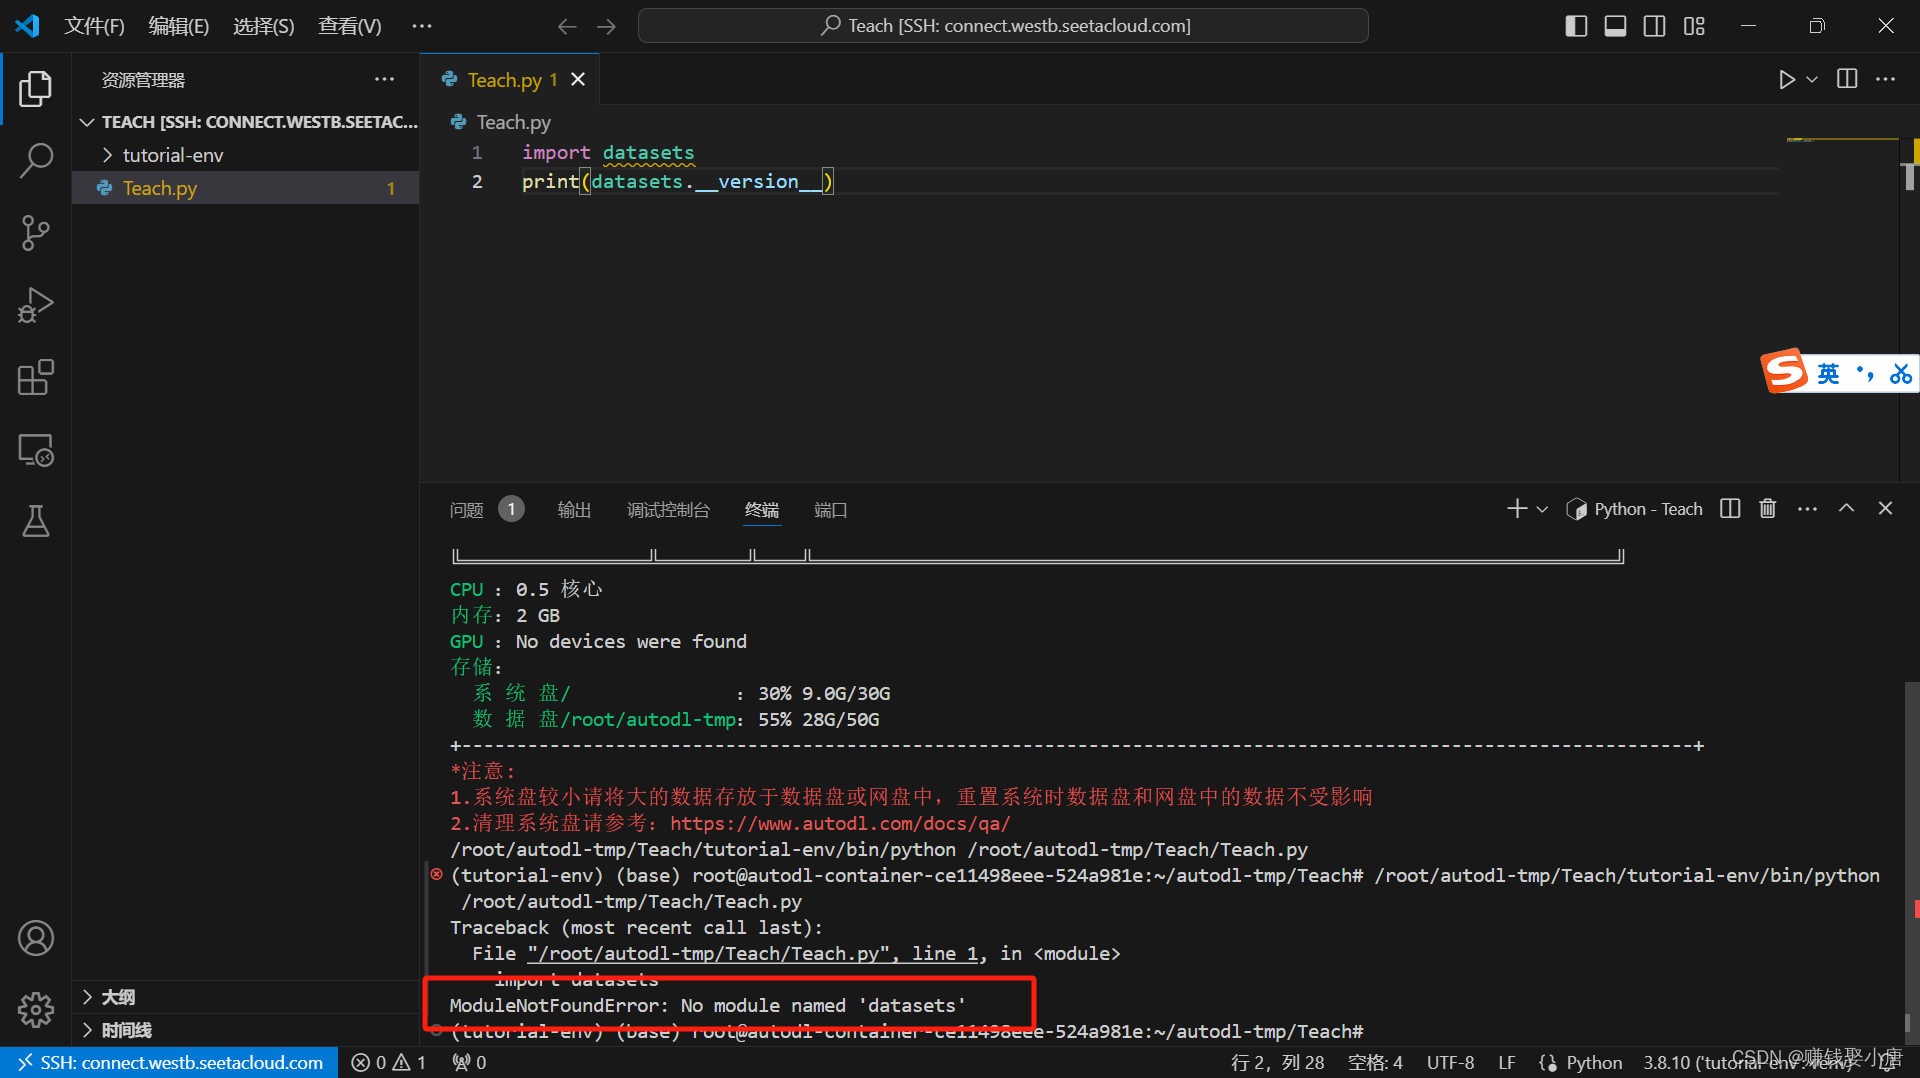Open Teach.py line 1 traceback link
Viewport: 1920px width, 1078px height.
tap(752, 953)
